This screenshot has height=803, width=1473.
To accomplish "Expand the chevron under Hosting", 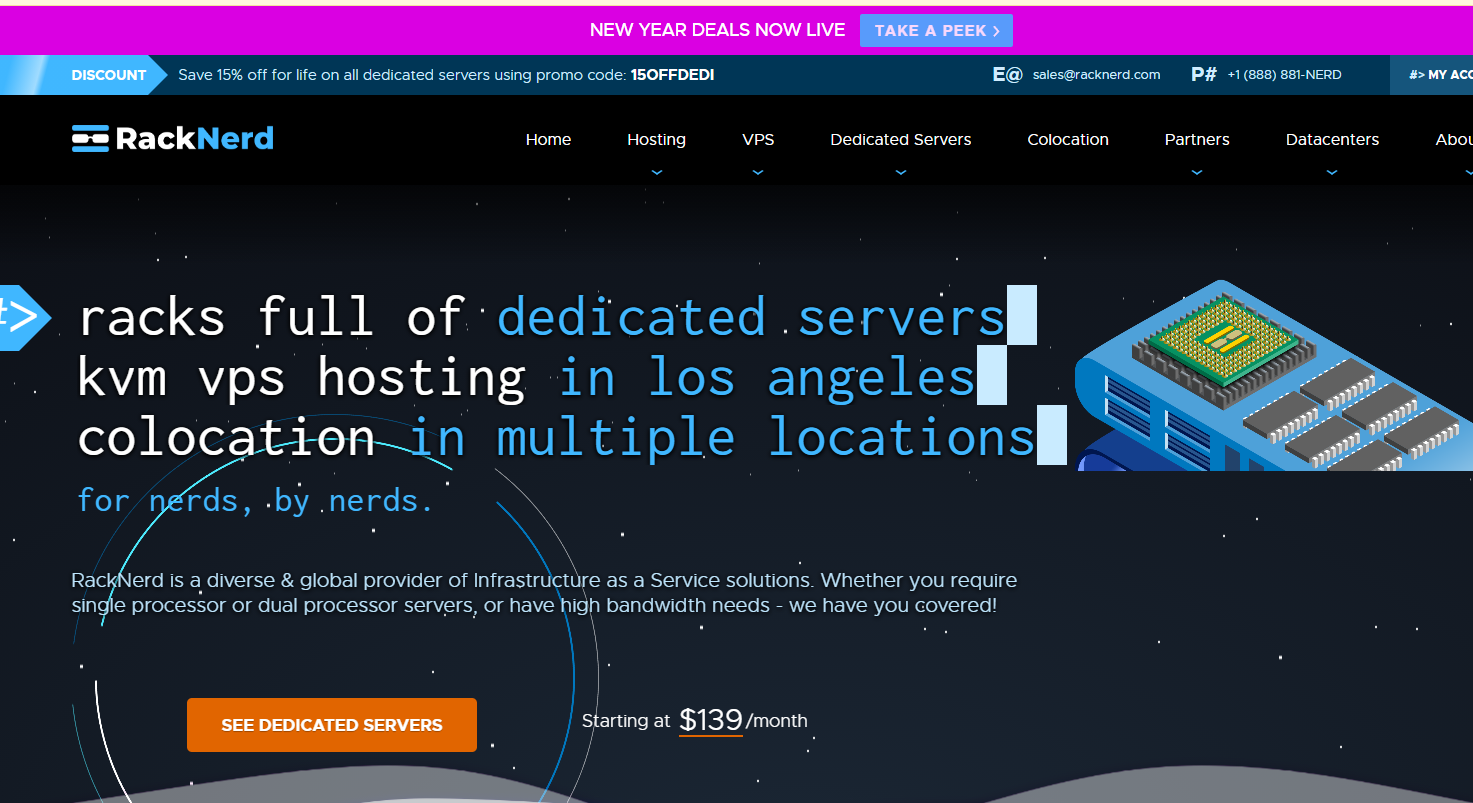I will coord(656,172).
